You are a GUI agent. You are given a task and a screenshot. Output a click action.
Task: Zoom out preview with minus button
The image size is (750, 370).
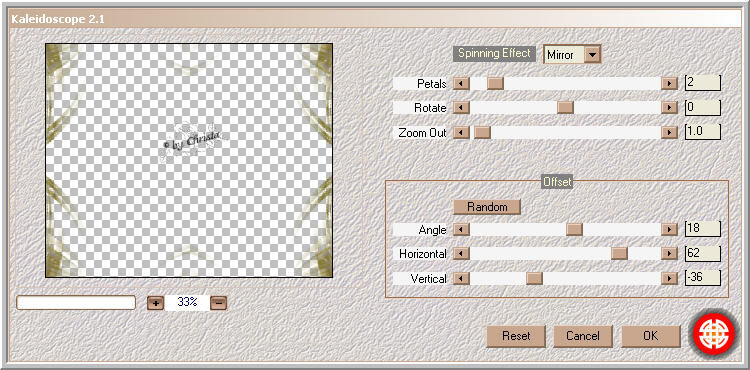point(219,303)
